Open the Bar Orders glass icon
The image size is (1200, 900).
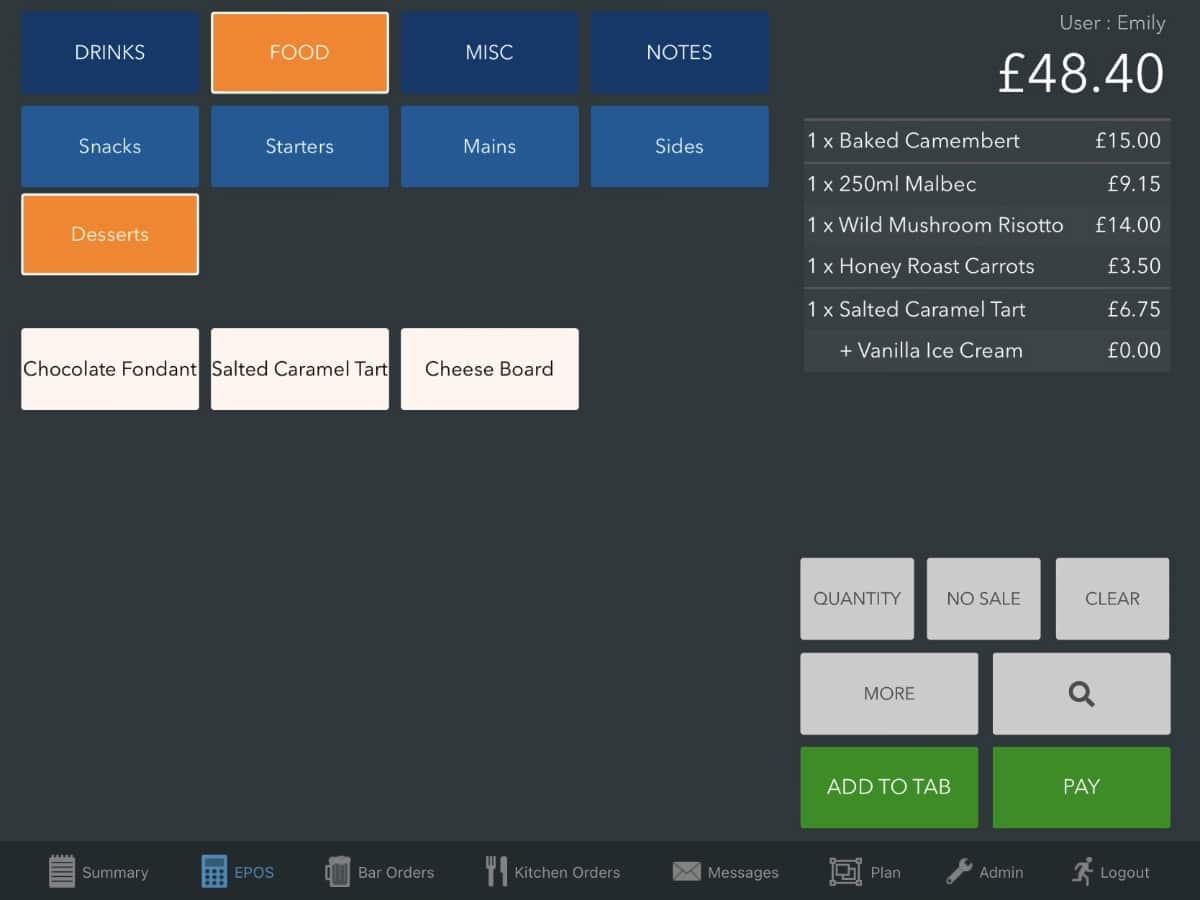[337, 871]
